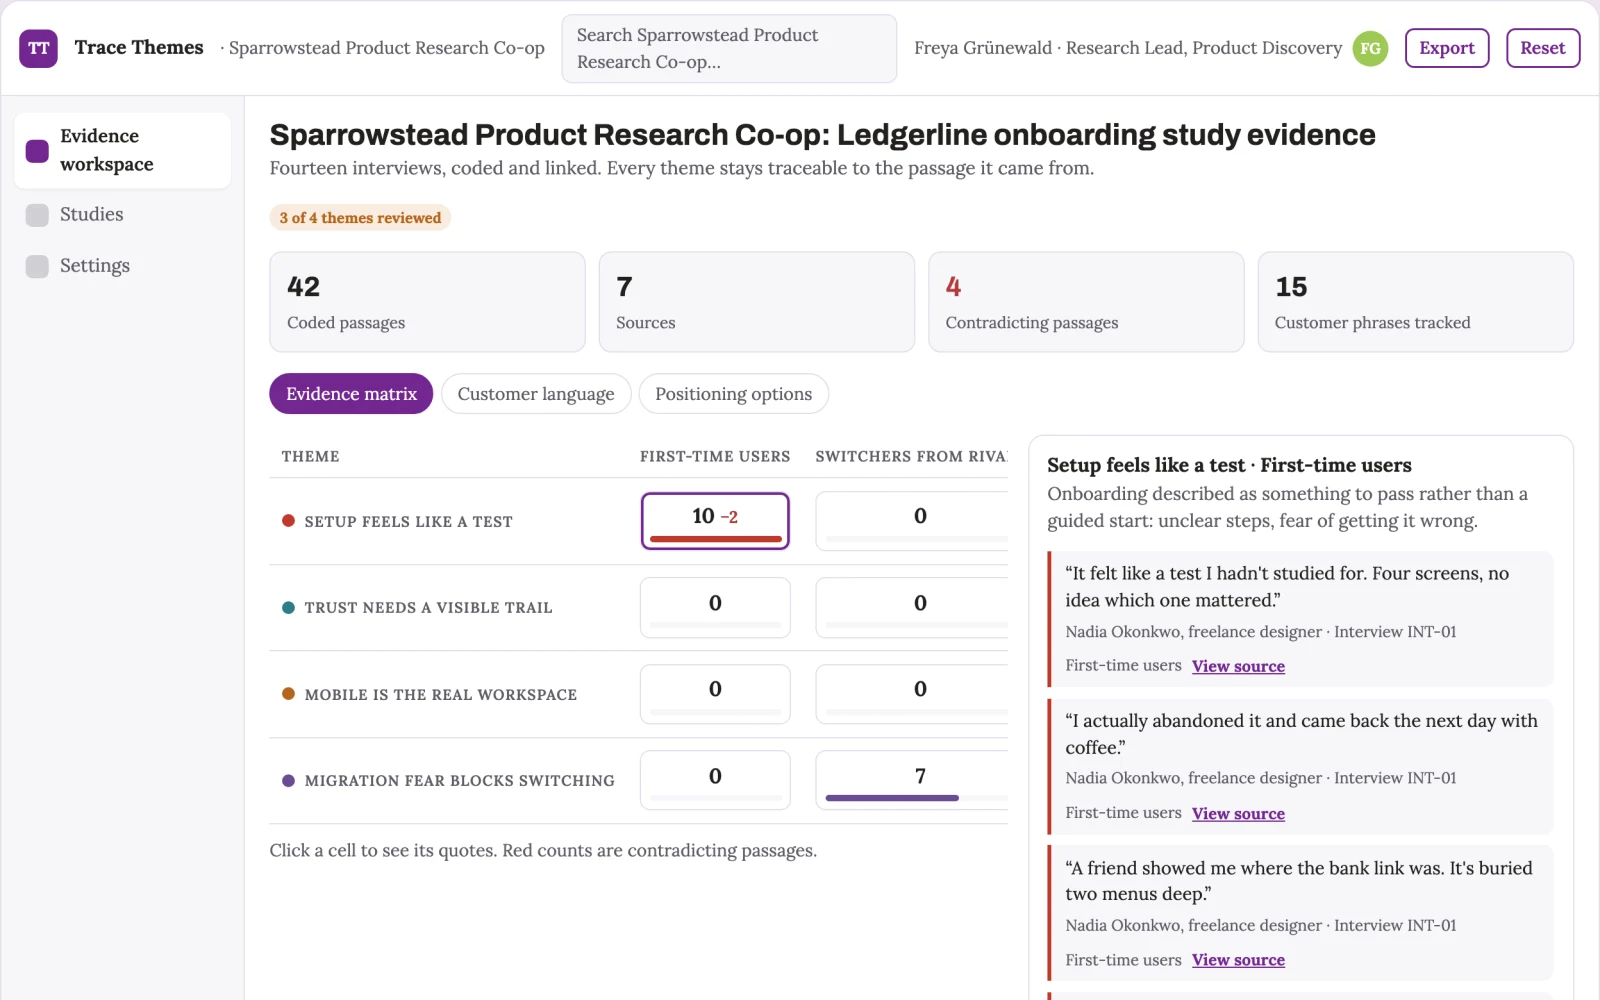
Task: Select the Migration fear first-time users cell
Action: pos(715,780)
